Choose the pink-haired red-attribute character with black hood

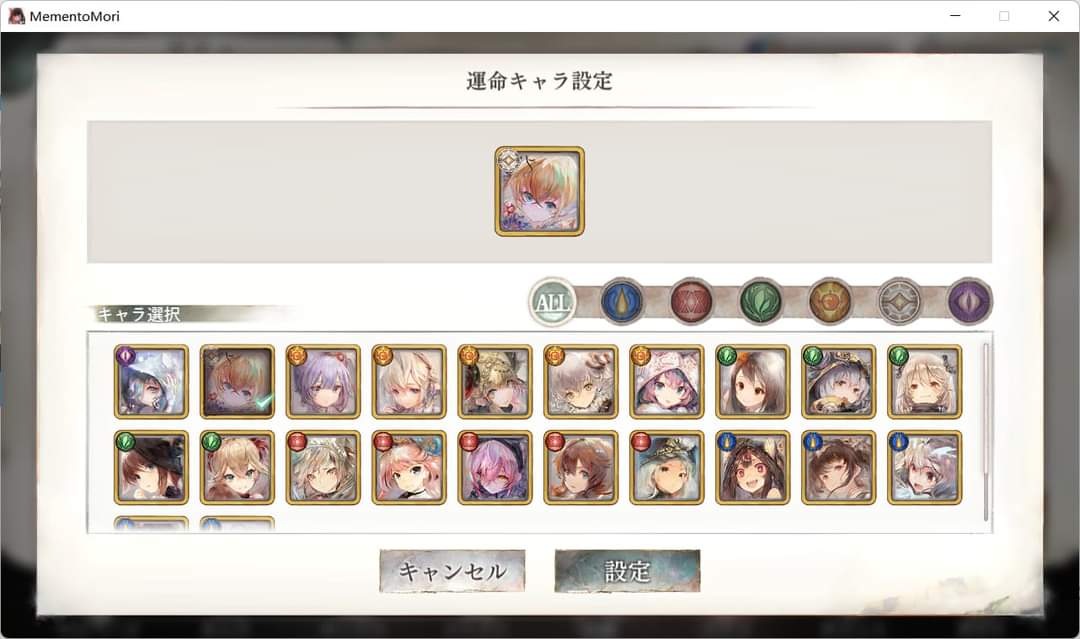coord(495,468)
